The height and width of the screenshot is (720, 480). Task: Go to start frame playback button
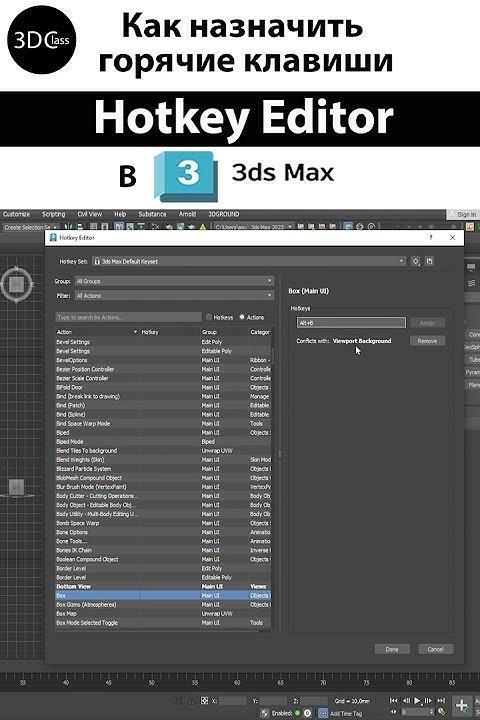[393, 701]
